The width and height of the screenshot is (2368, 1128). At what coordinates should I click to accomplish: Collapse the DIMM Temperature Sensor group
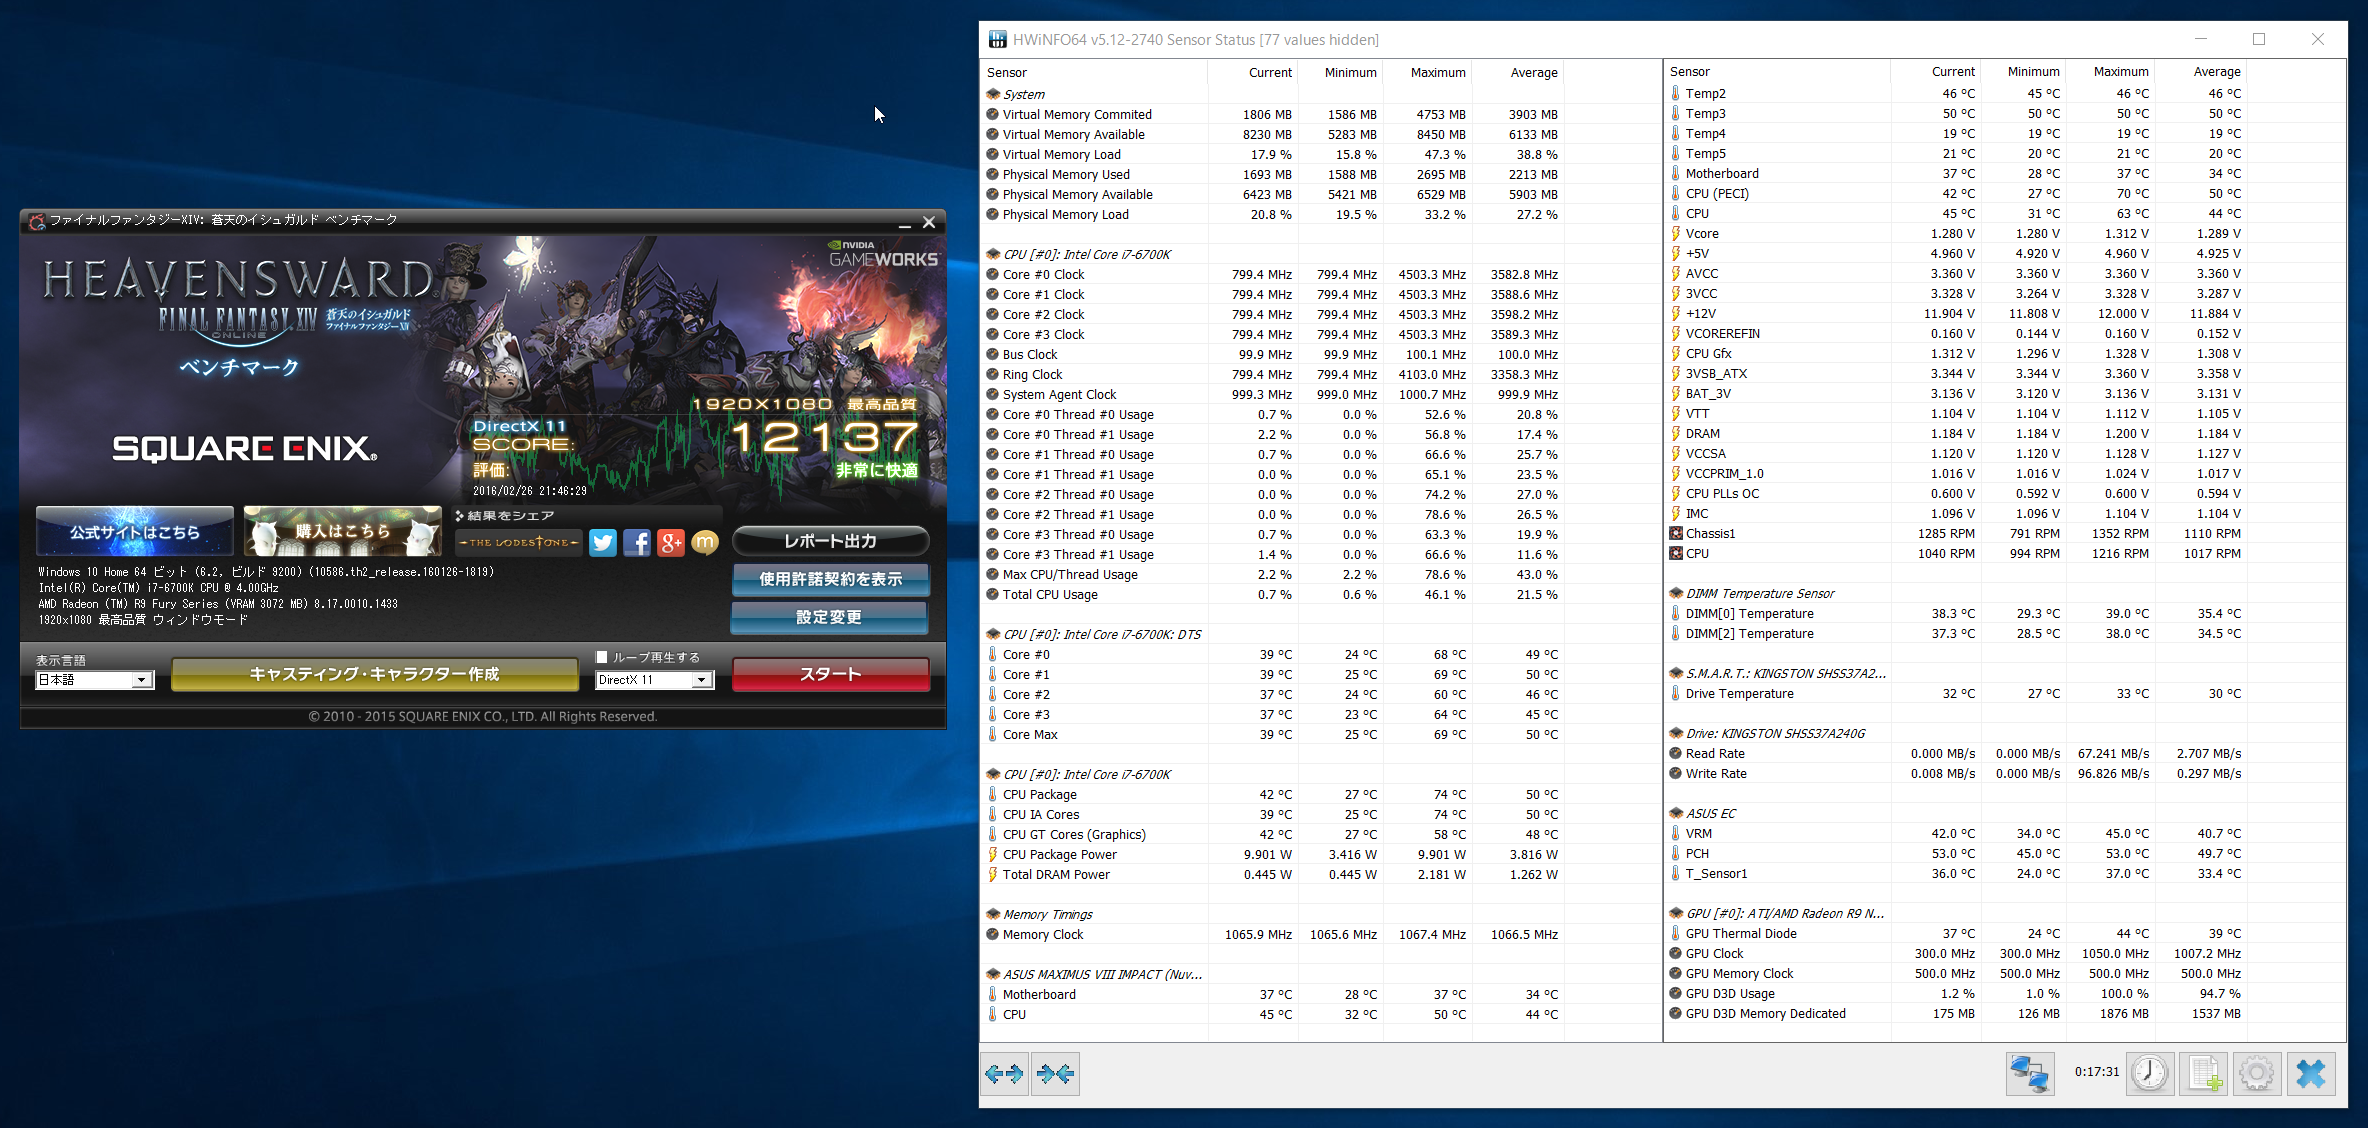[1676, 593]
